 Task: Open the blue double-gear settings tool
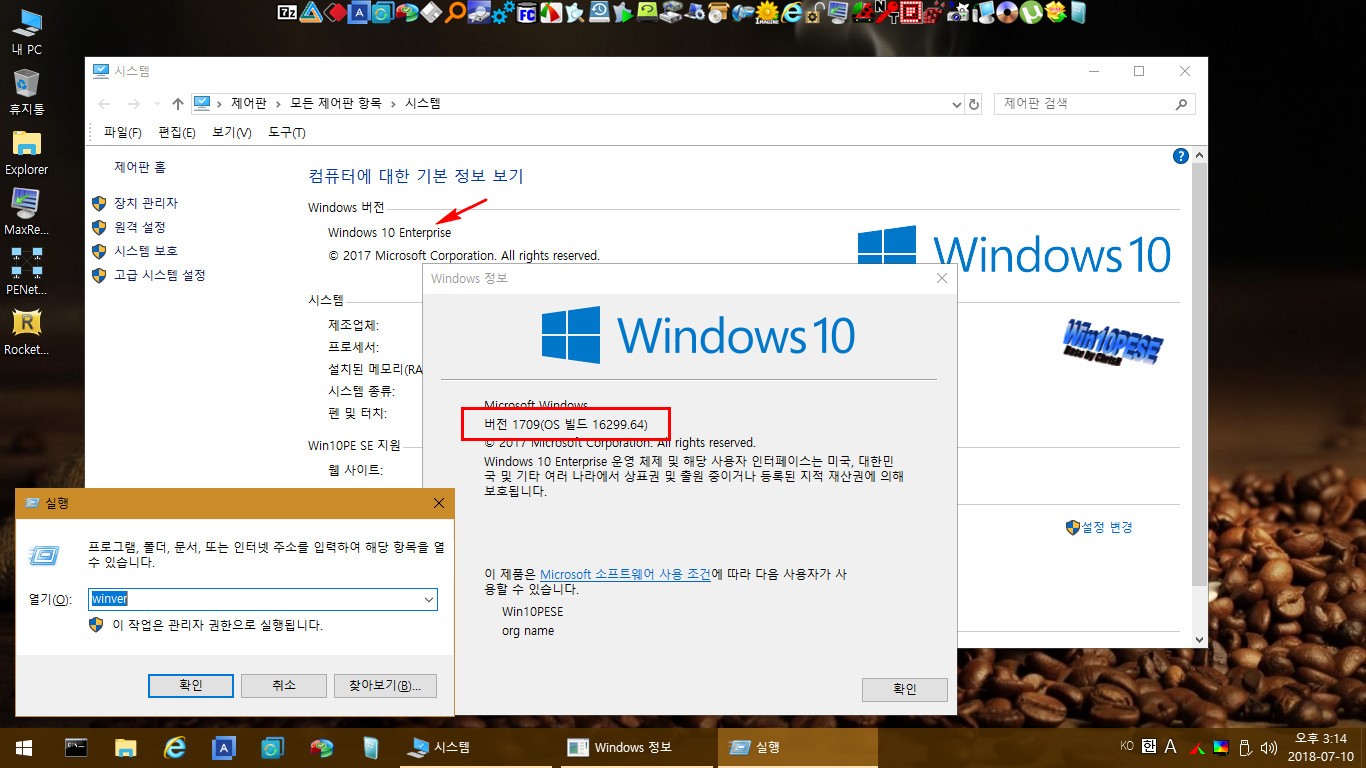tap(504, 12)
